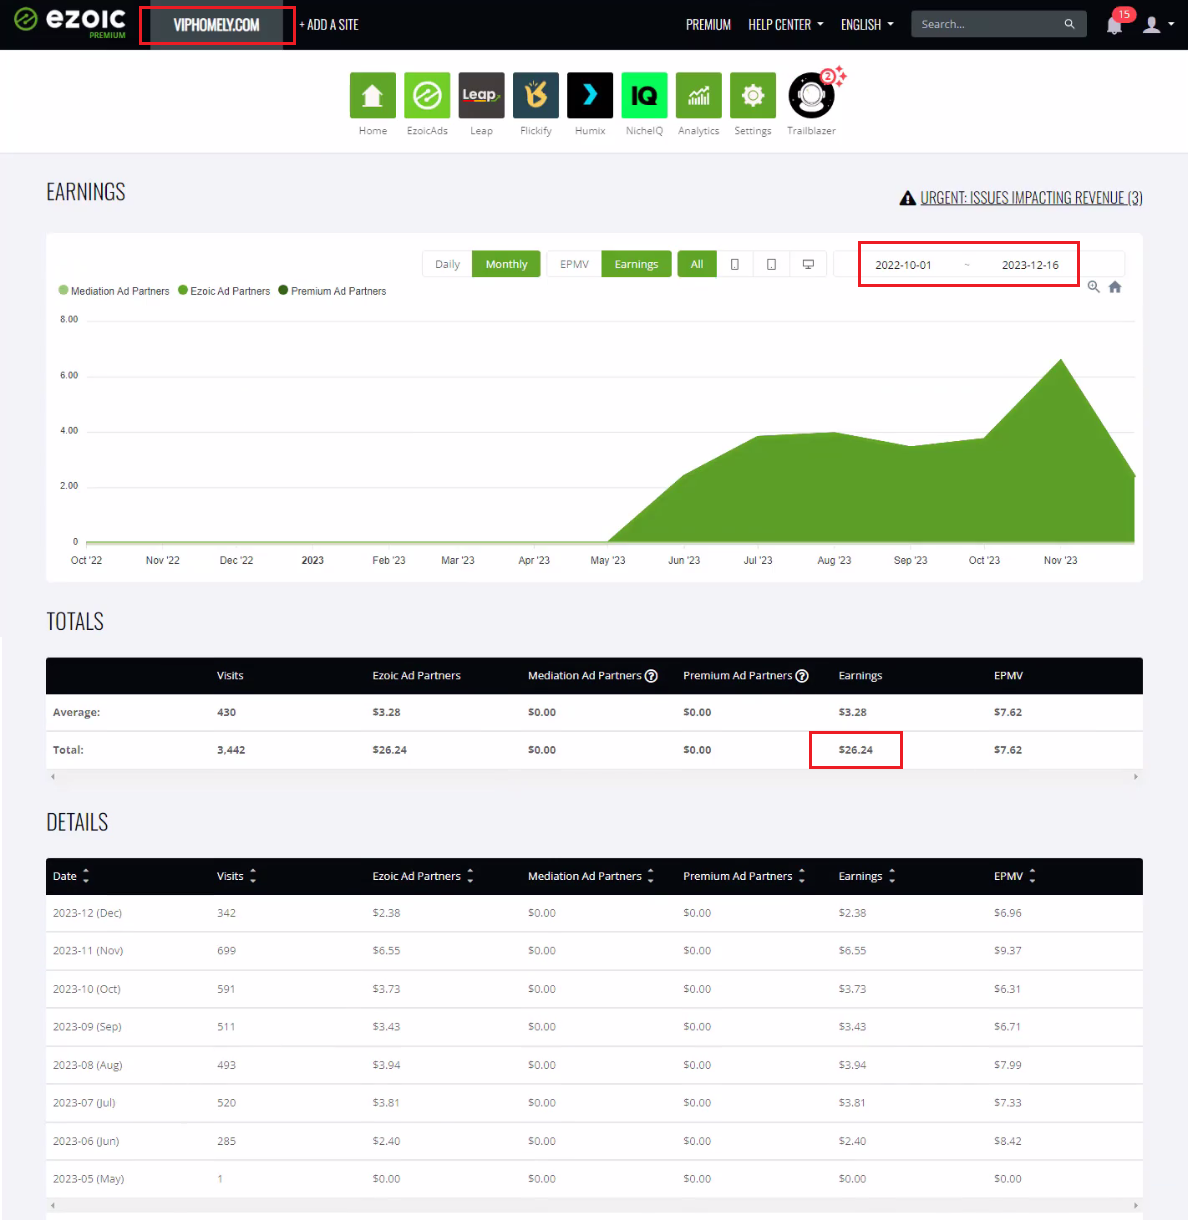Toggle Mediation Ad Partners legend series
The image size is (1188, 1220).
[x=114, y=291]
